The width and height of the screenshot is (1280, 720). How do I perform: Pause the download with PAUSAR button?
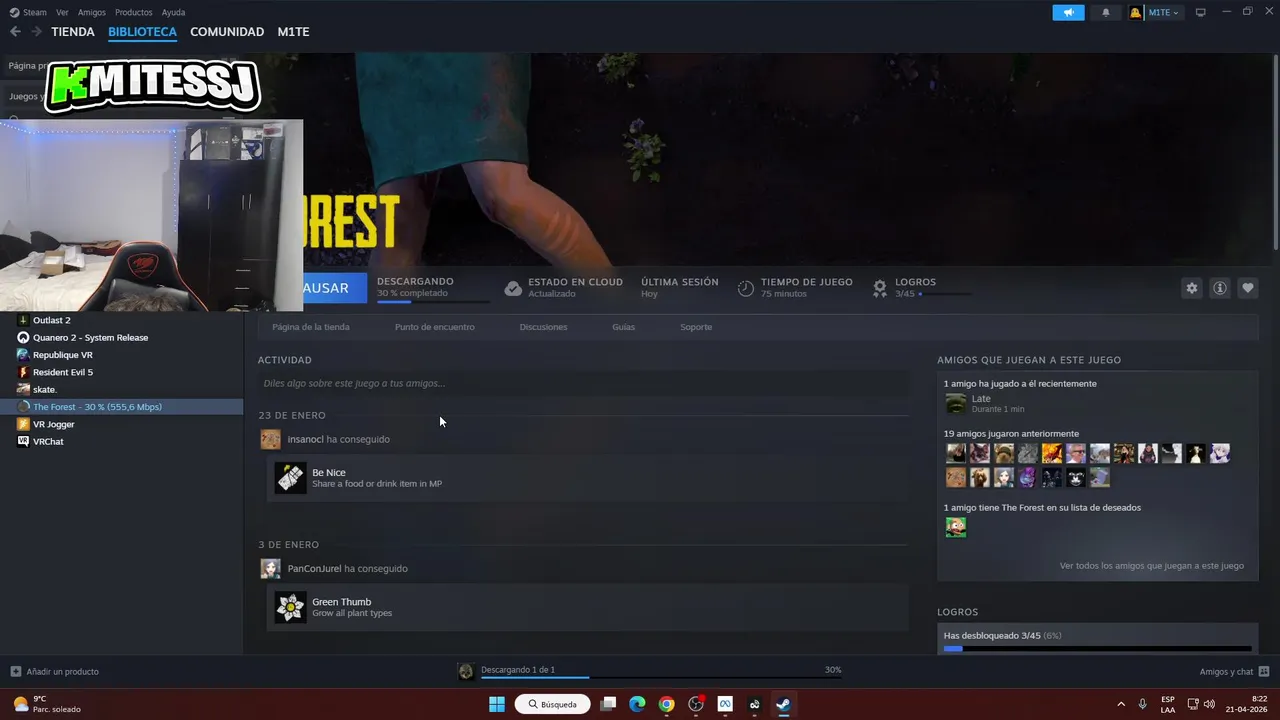(335, 288)
